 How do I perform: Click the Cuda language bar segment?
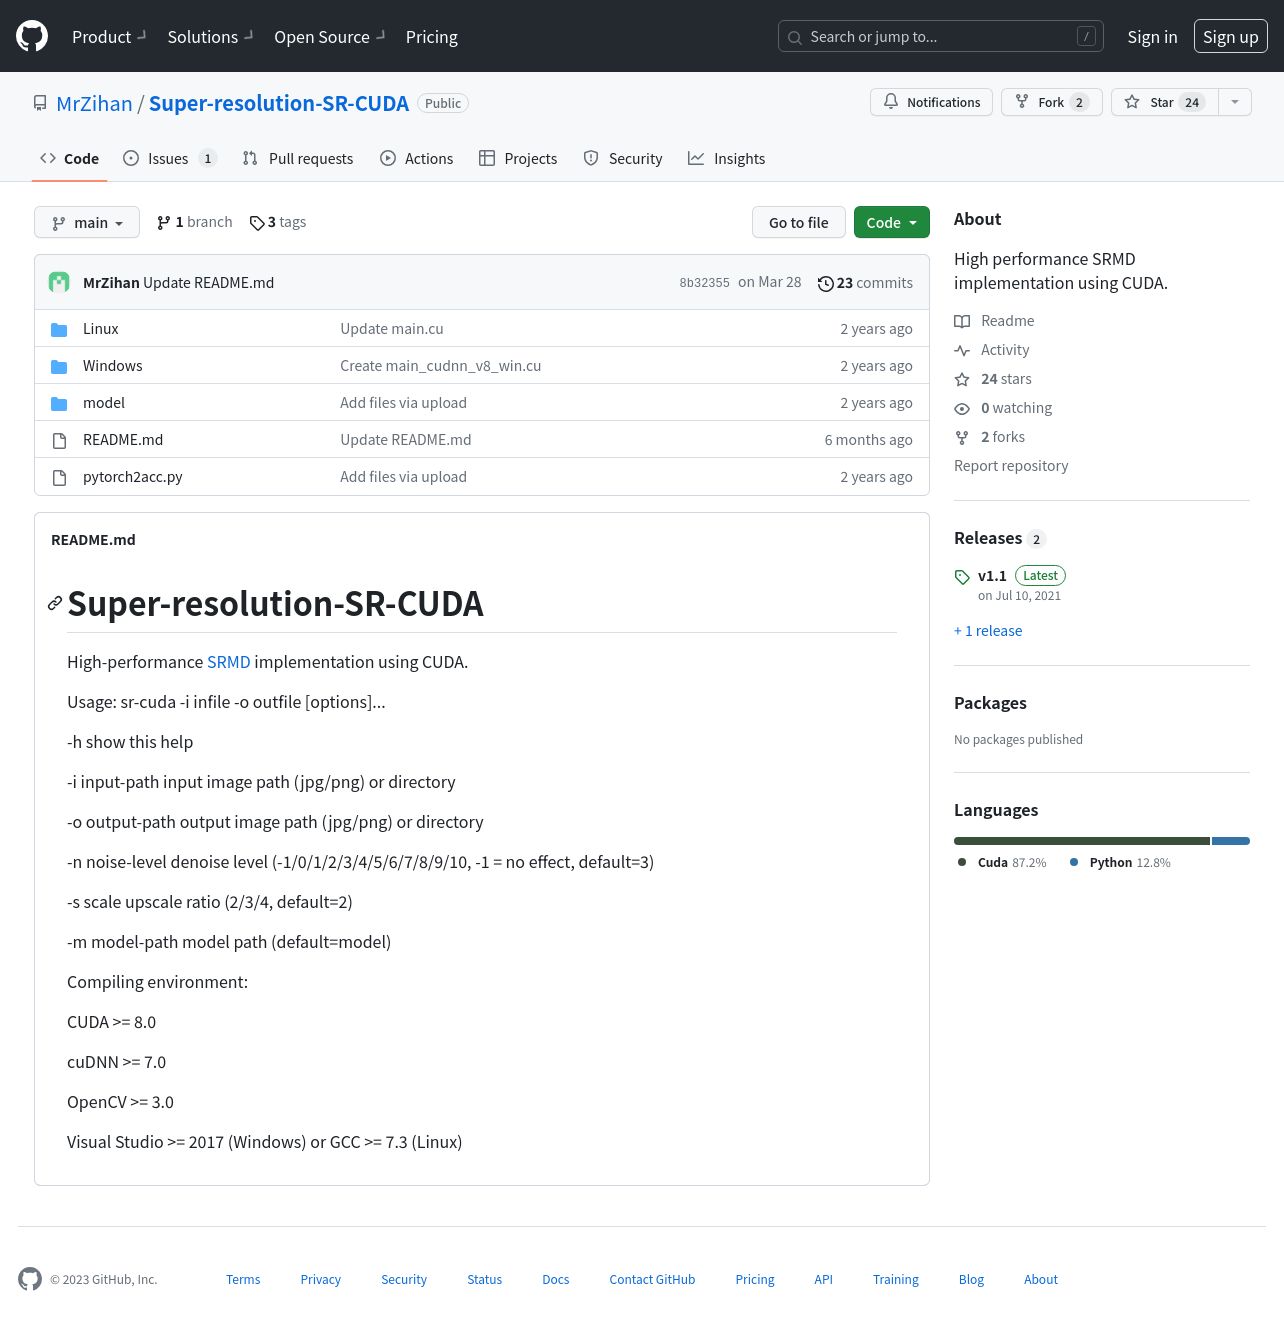1082,841
